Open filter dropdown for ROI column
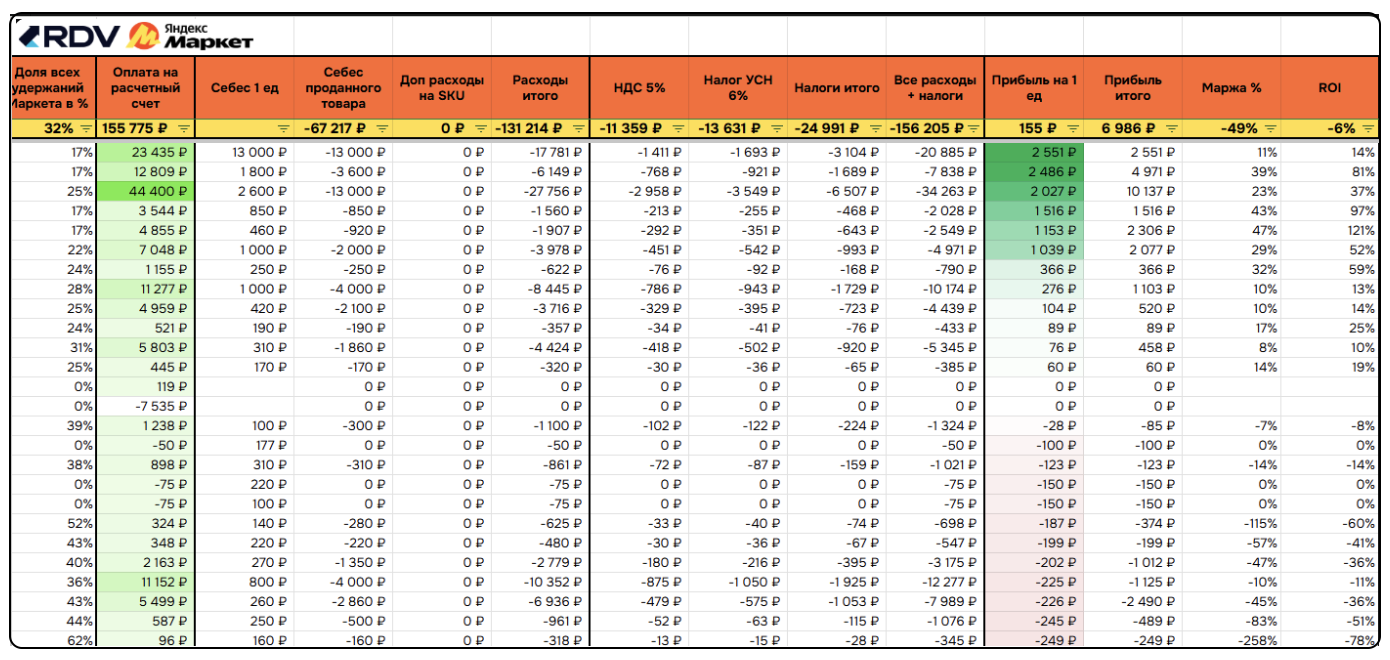Image resolution: width=1390 pixels, height=660 pixels. [x=1368, y=129]
